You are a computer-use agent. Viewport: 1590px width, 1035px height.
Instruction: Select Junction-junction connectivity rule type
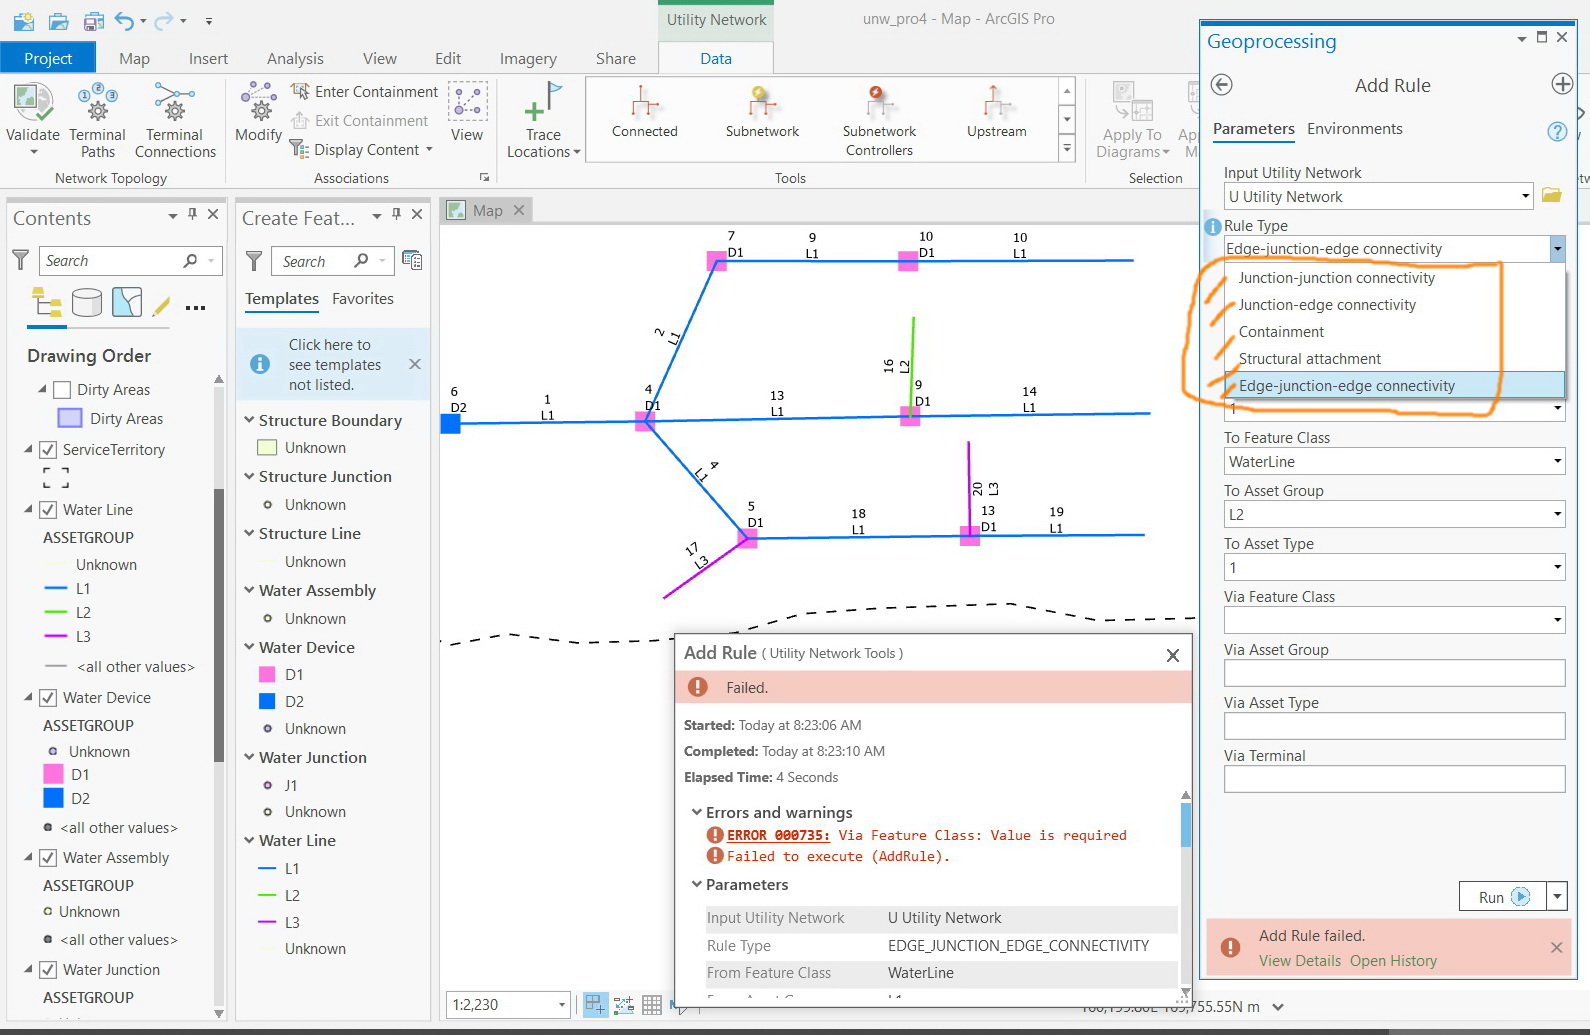[1336, 278]
